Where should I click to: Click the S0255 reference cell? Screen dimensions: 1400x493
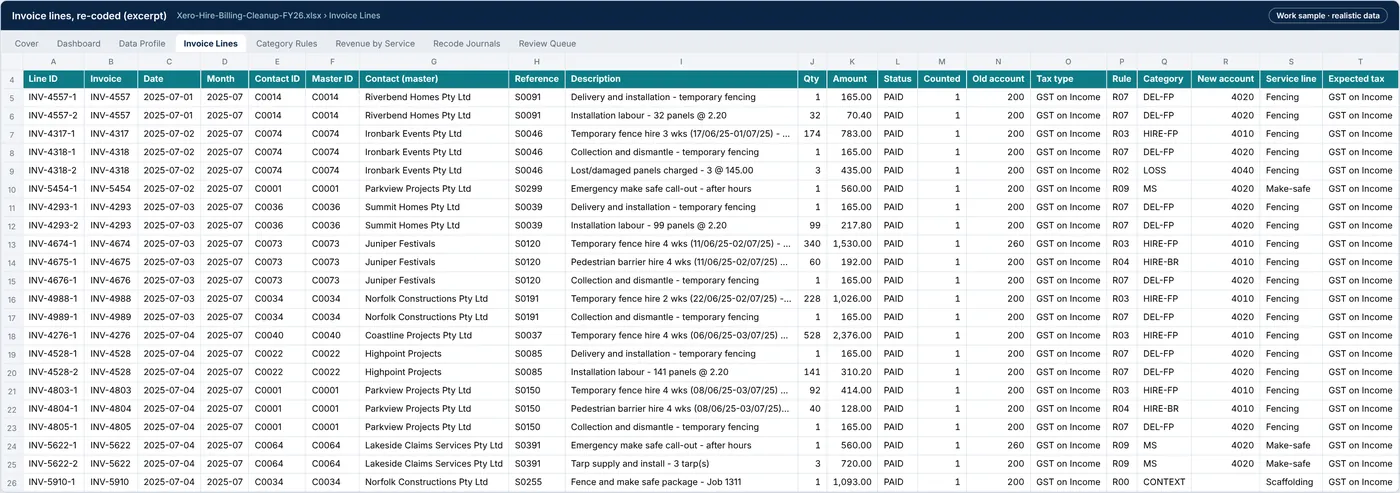(537, 482)
